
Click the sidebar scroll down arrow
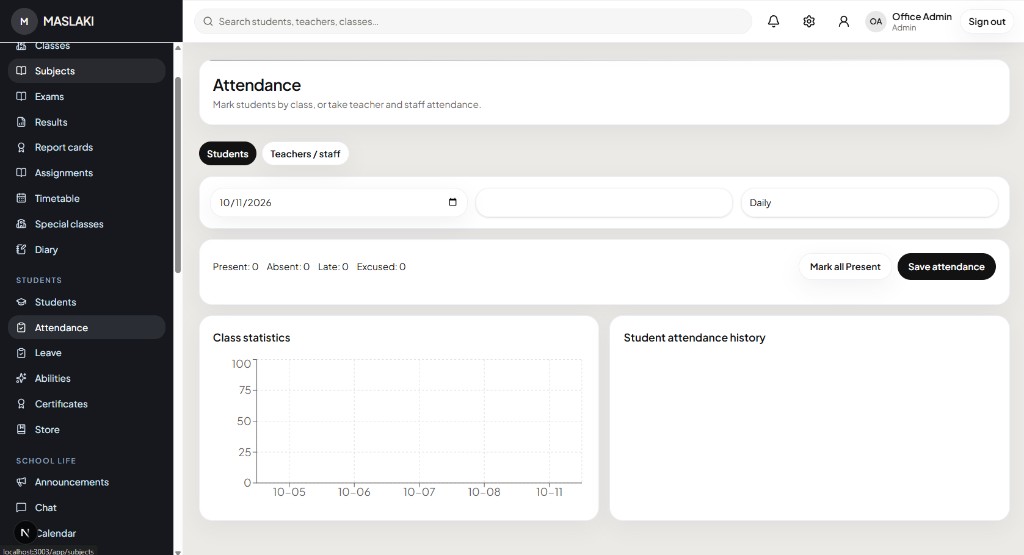[x=178, y=552]
